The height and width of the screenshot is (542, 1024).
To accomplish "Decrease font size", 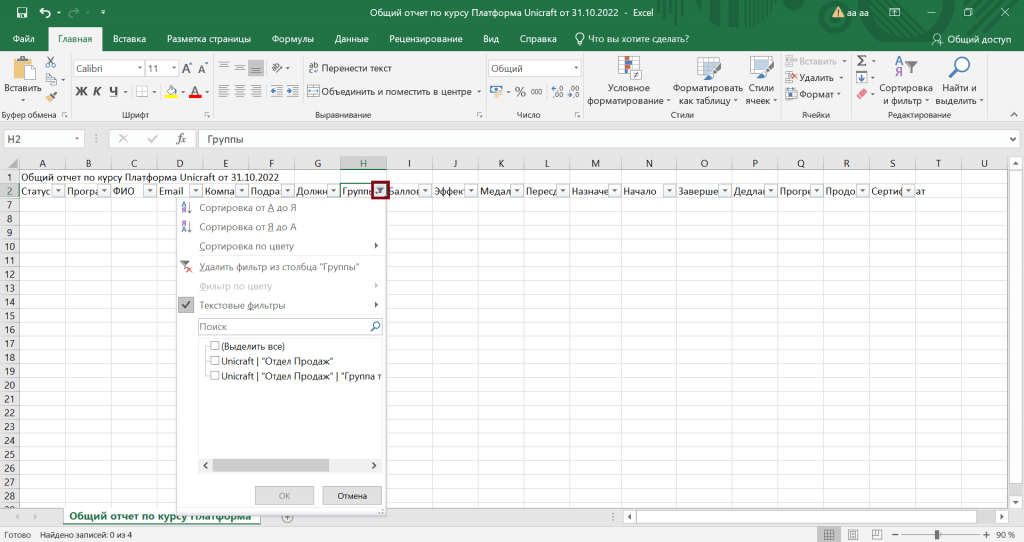I will pyautogui.click(x=202, y=69).
